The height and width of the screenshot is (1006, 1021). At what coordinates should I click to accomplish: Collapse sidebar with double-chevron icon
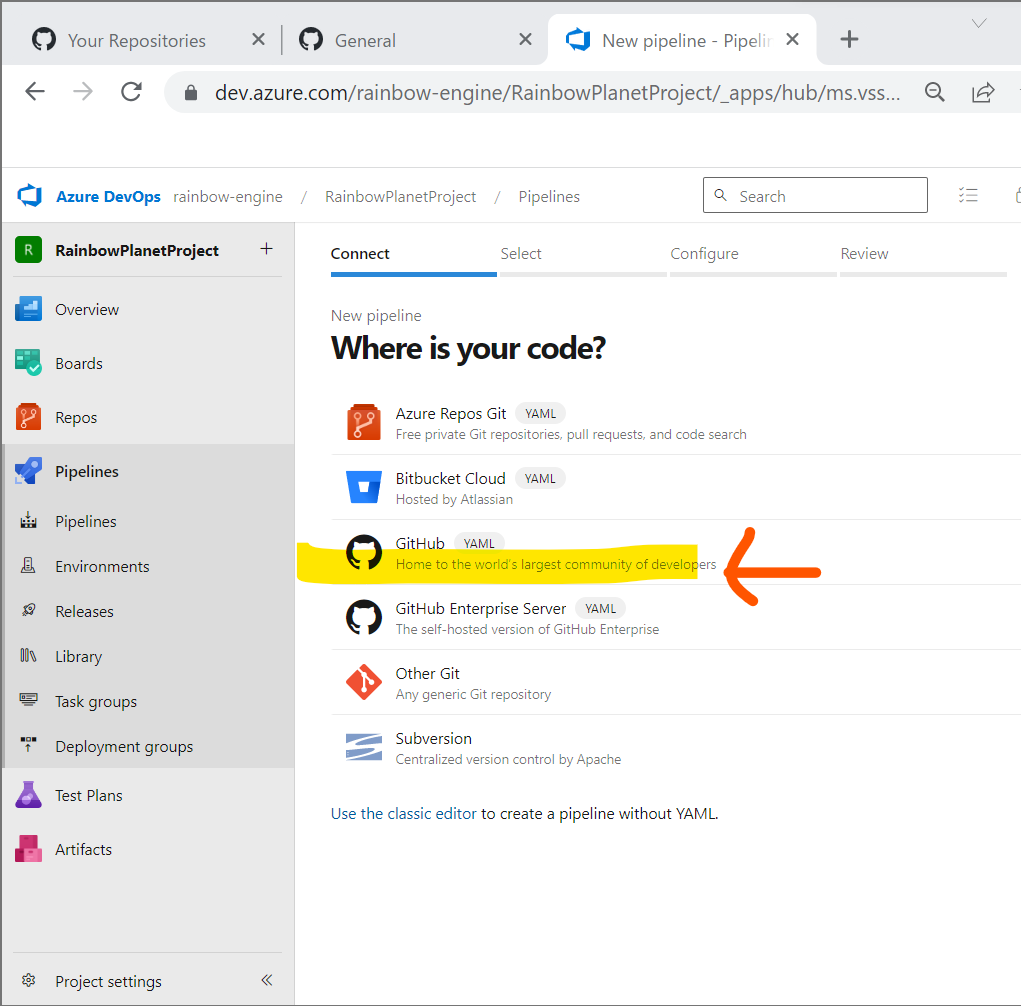266,980
